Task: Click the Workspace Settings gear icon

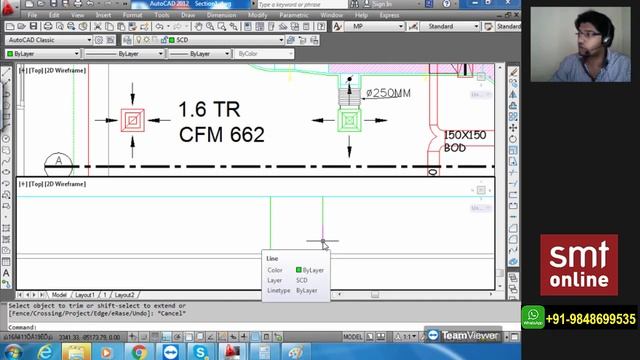Action: 99,40
